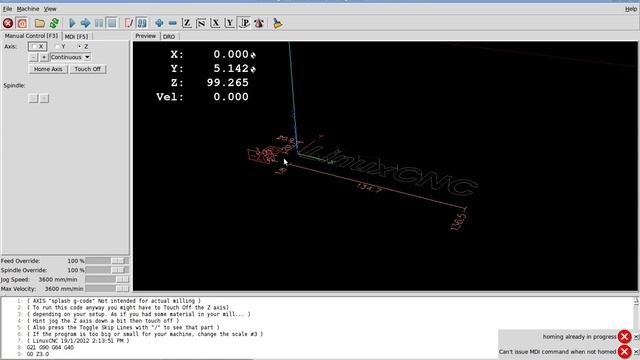The width and height of the screenshot is (640, 360).
Task: Open a G-code file with the folder icon
Action: point(40,23)
